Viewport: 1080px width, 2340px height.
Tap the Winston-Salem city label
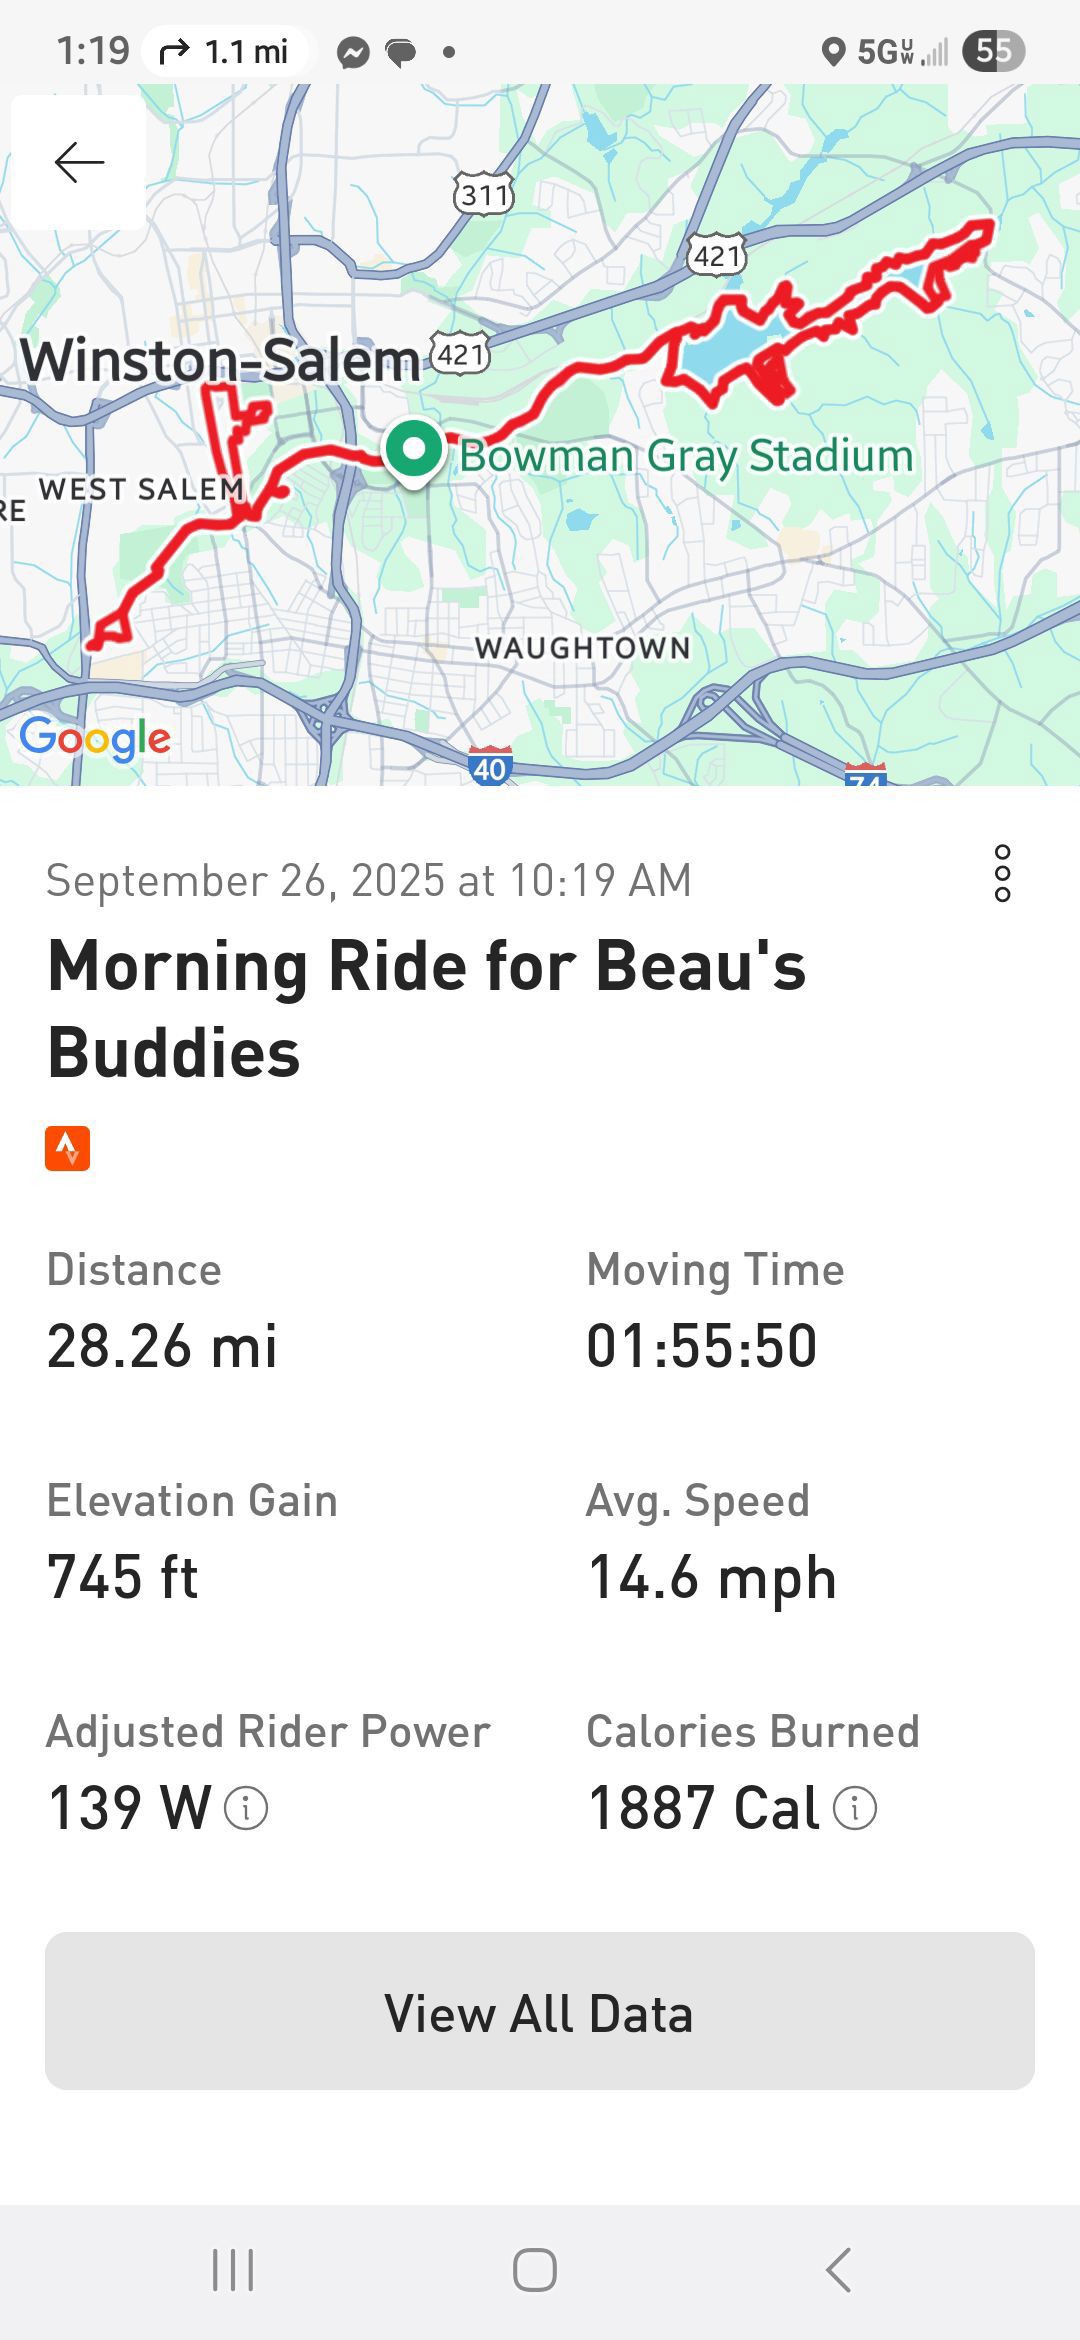[220, 360]
